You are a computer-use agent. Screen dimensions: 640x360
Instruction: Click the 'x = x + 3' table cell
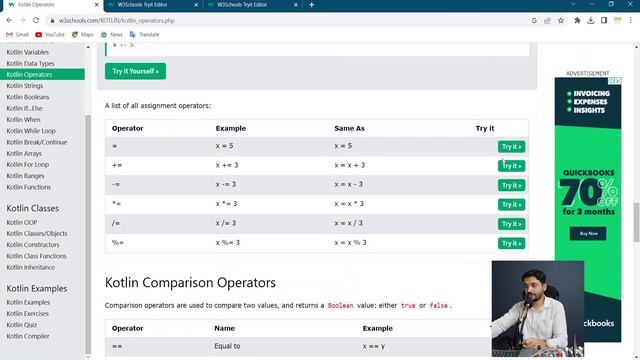click(x=350, y=165)
